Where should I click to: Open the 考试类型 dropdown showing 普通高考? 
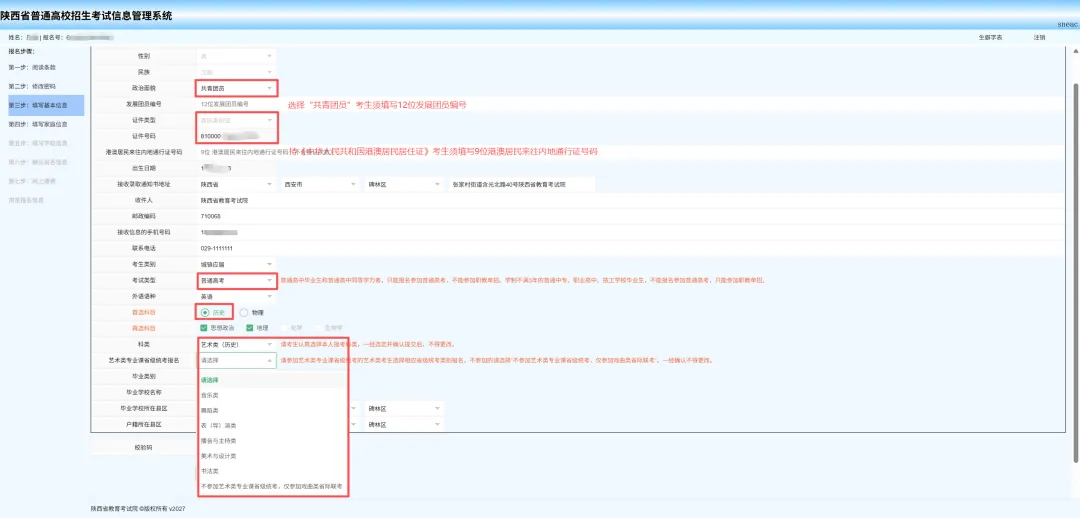236,281
